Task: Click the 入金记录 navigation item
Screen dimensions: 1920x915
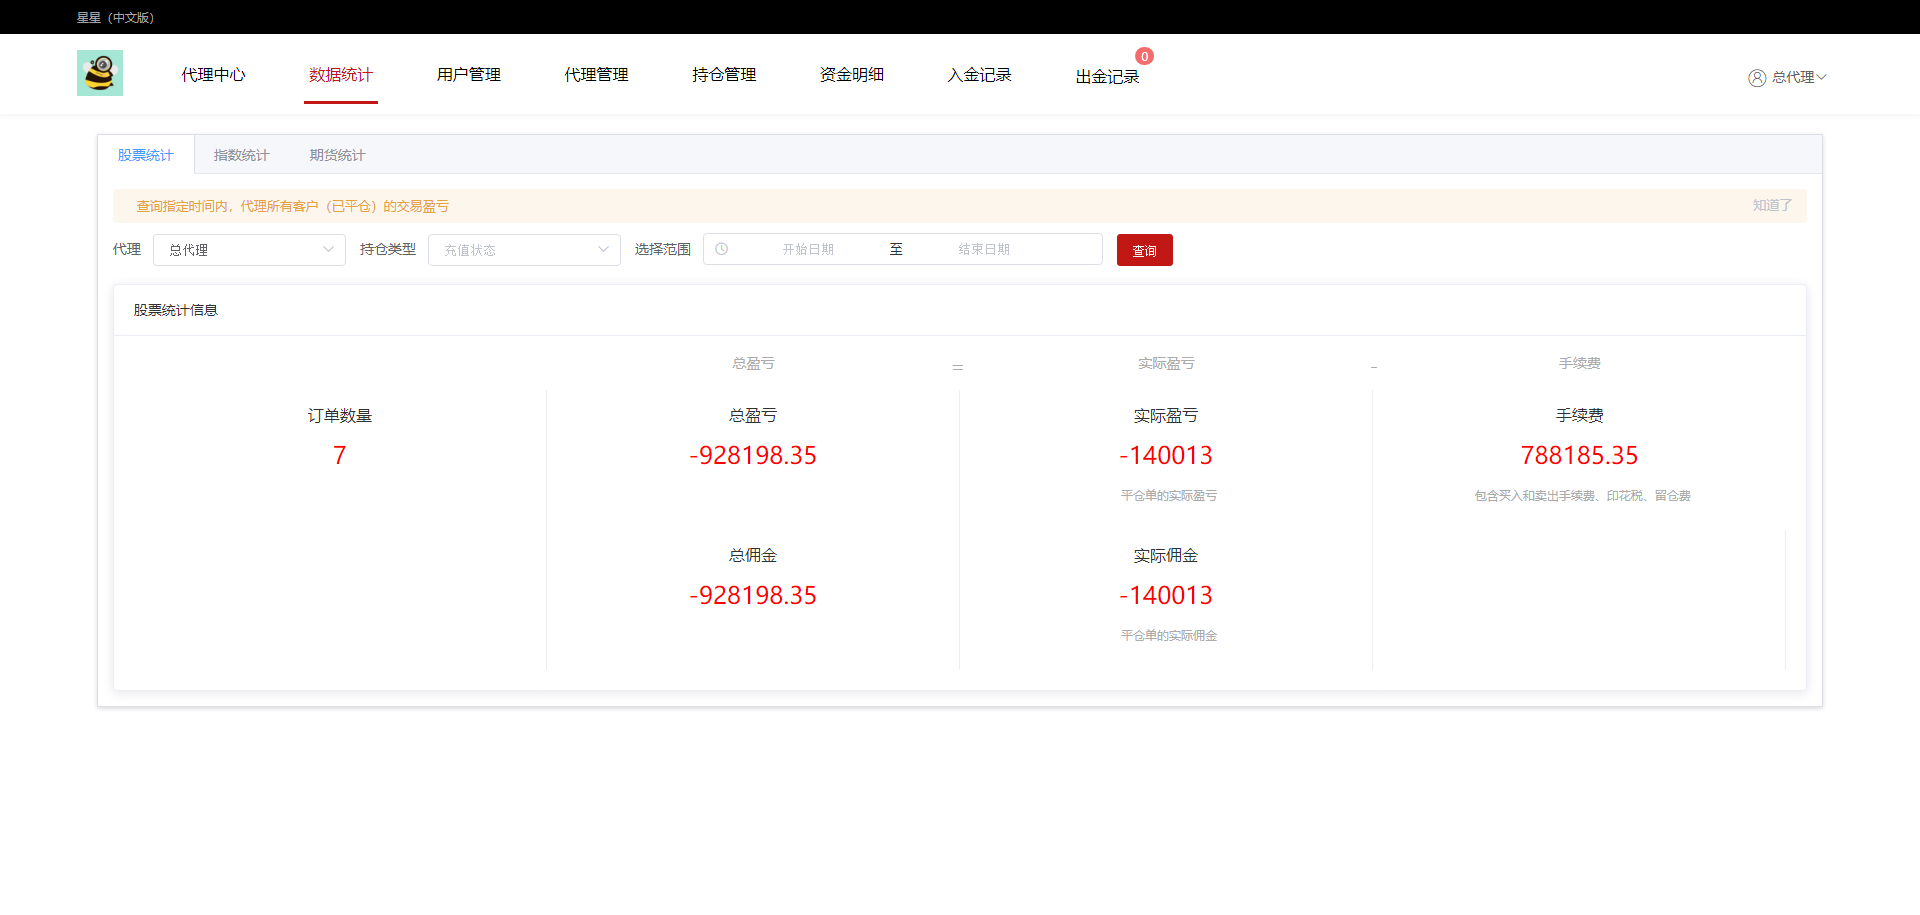Action: pos(980,74)
